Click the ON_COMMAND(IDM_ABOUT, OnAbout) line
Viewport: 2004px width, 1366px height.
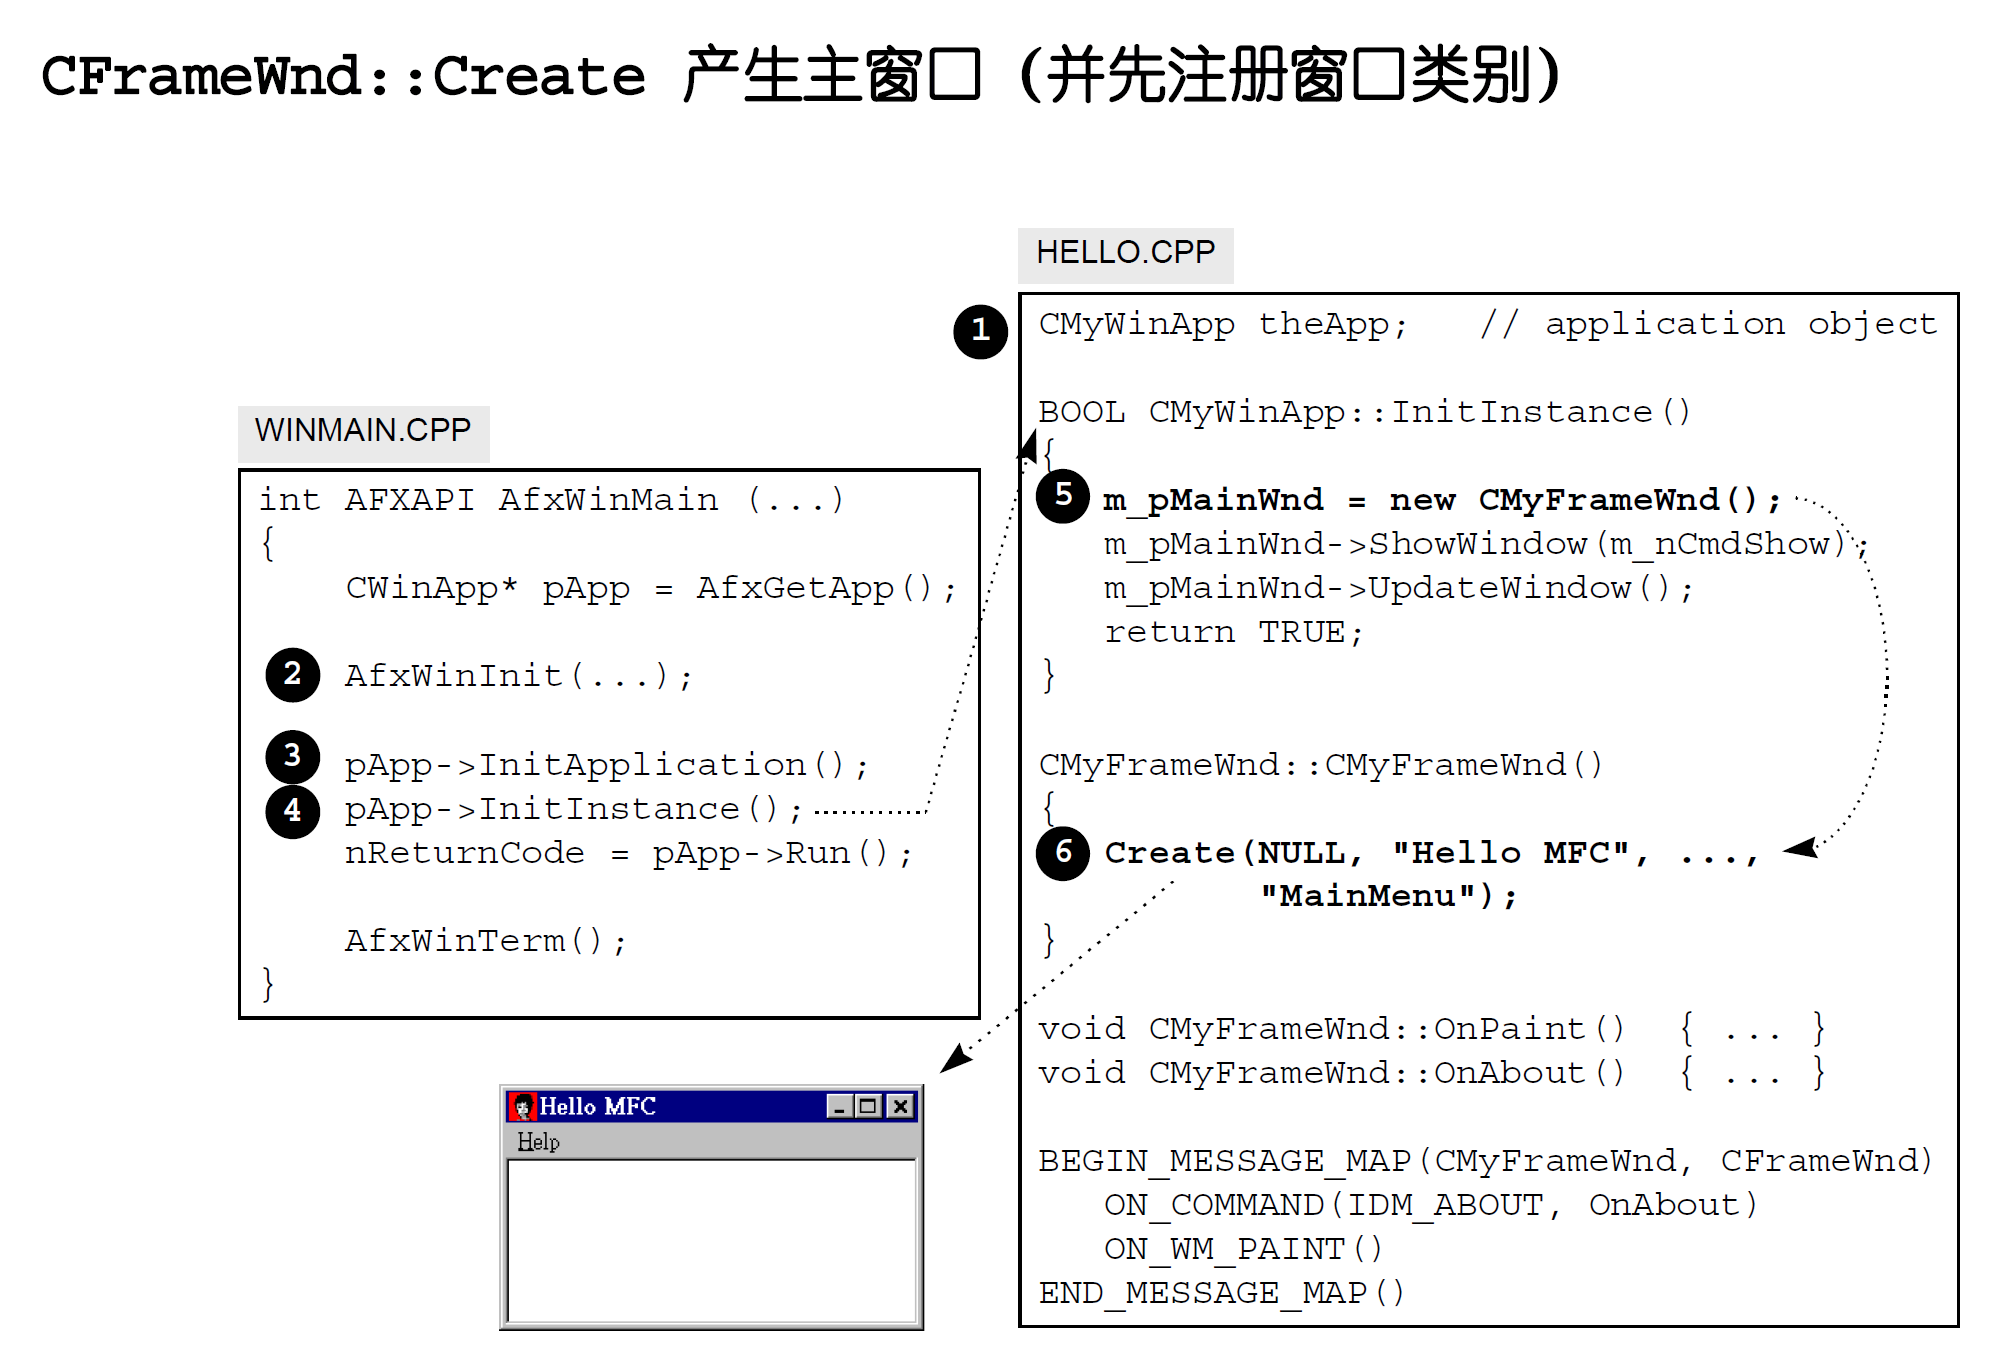click(x=1430, y=1205)
